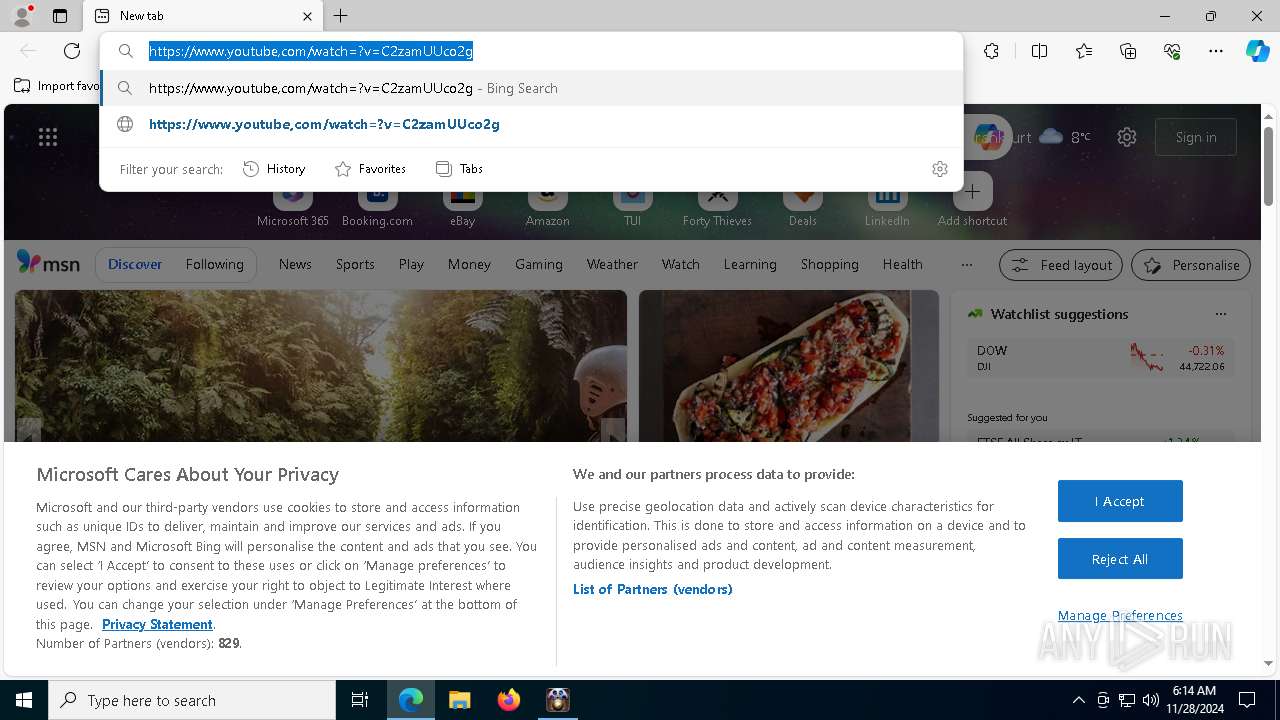Launch Firefox from the taskbar
This screenshot has height=720, width=1280.
[x=508, y=700]
